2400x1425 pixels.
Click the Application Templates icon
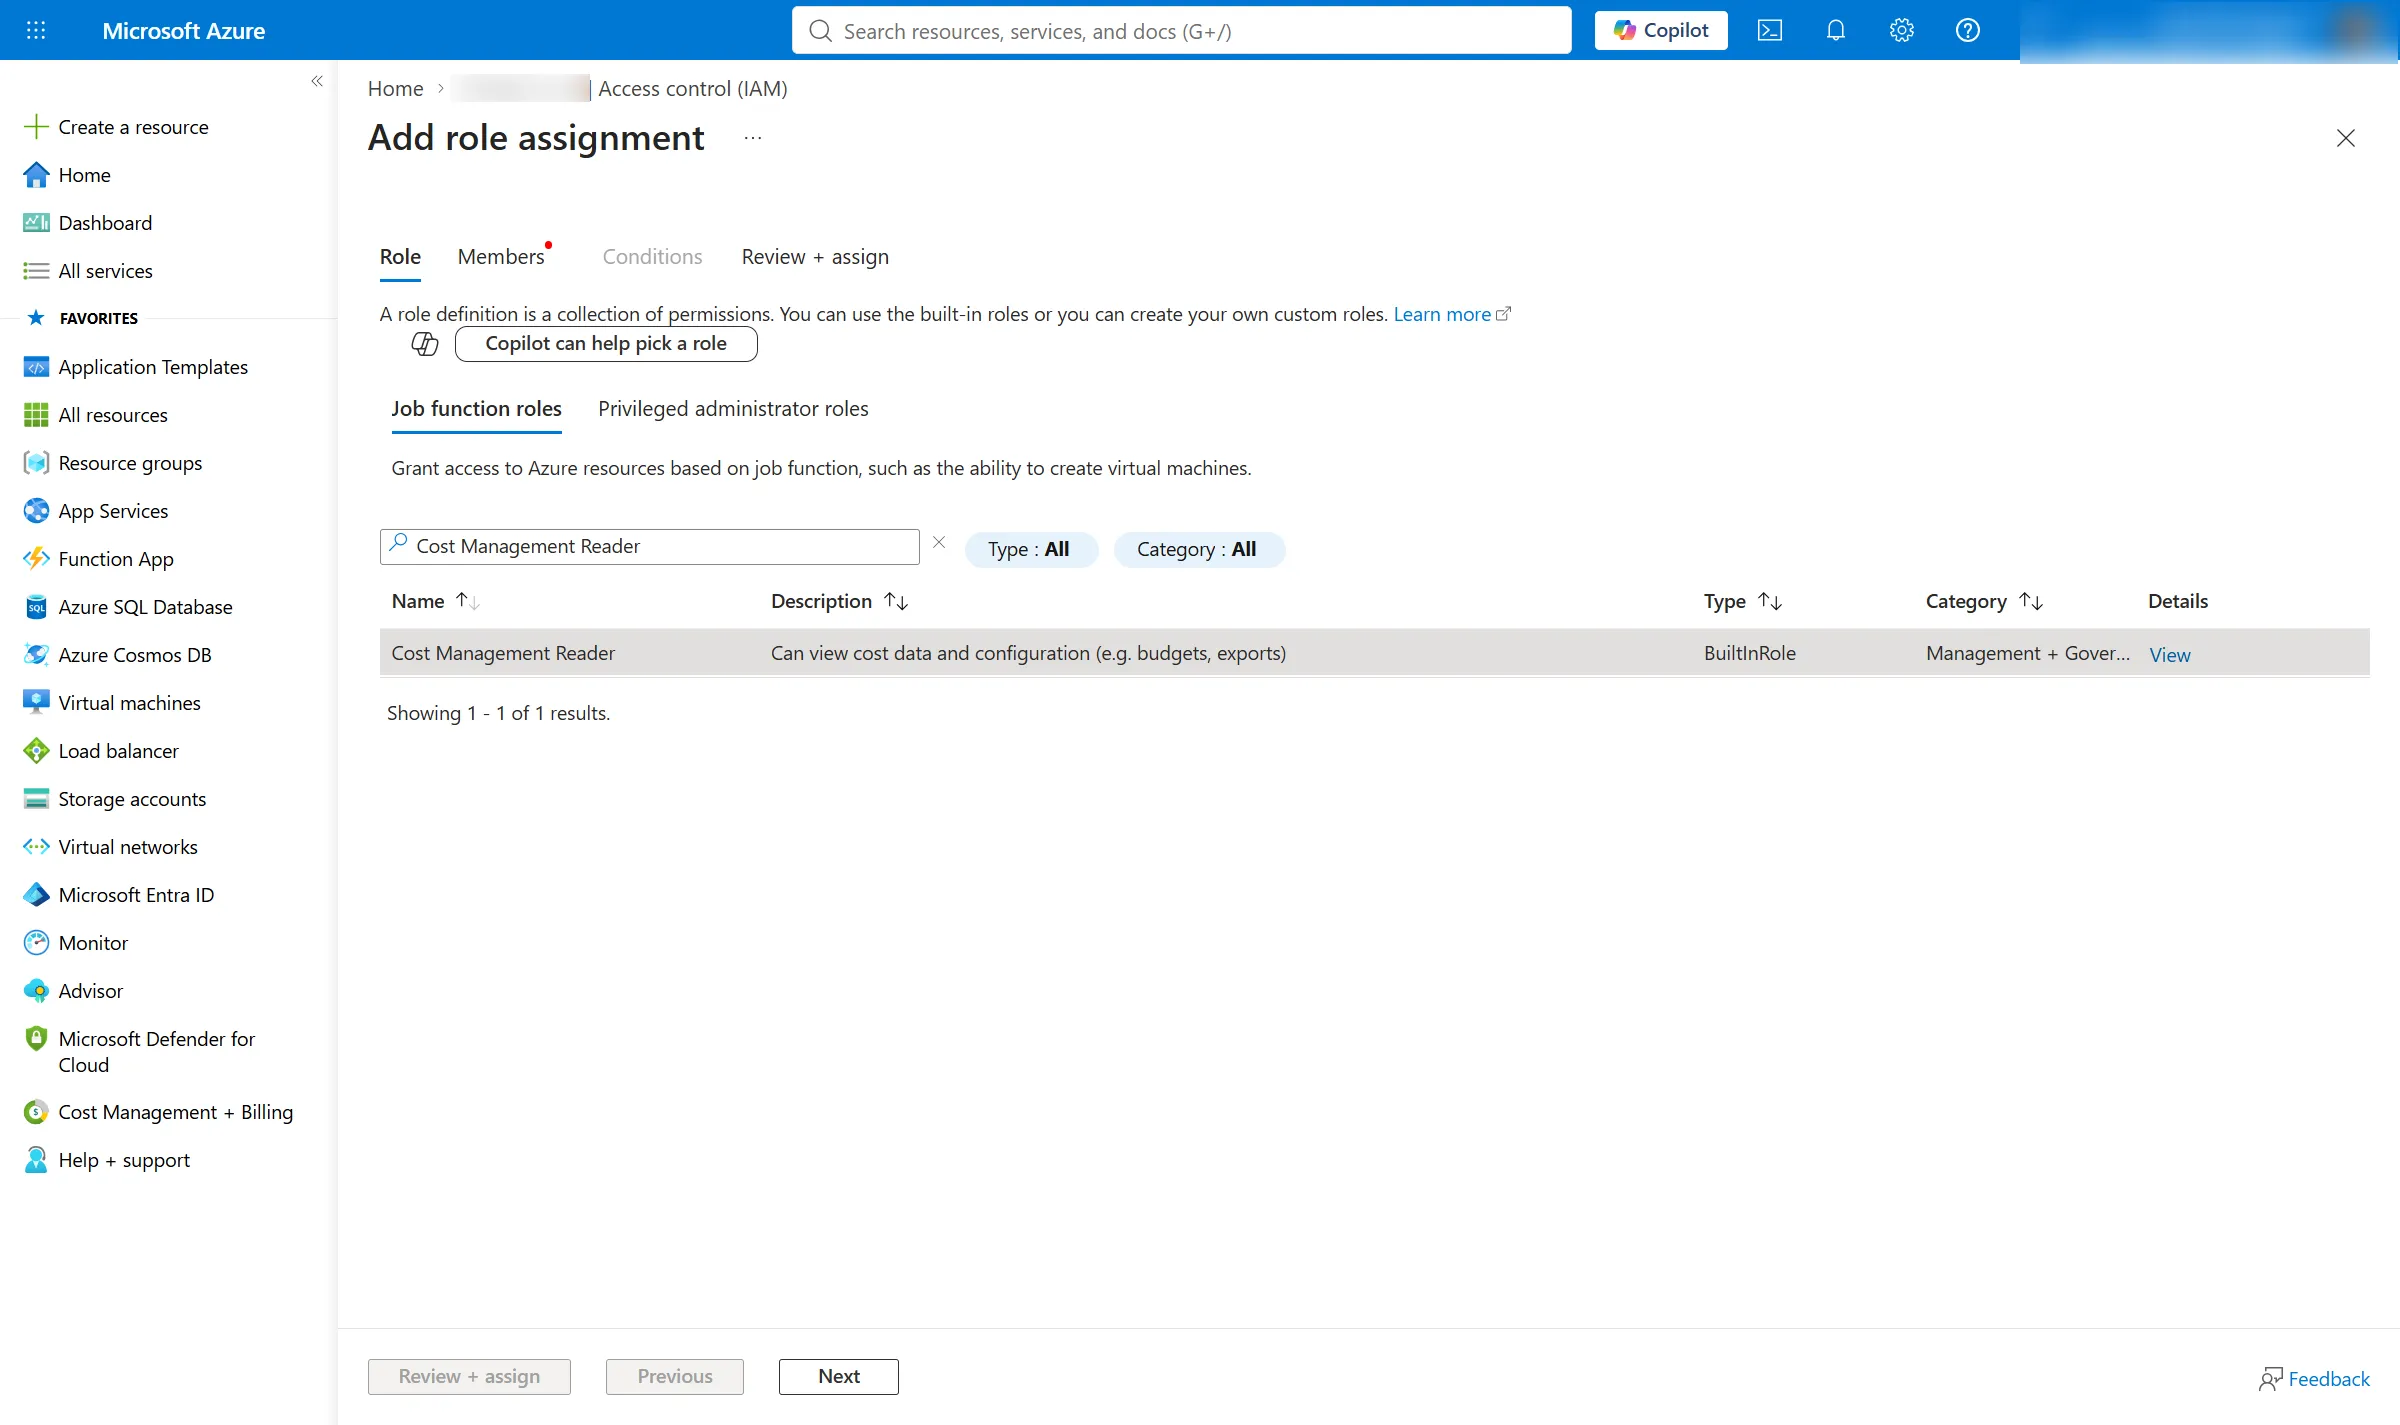tap(36, 367)
